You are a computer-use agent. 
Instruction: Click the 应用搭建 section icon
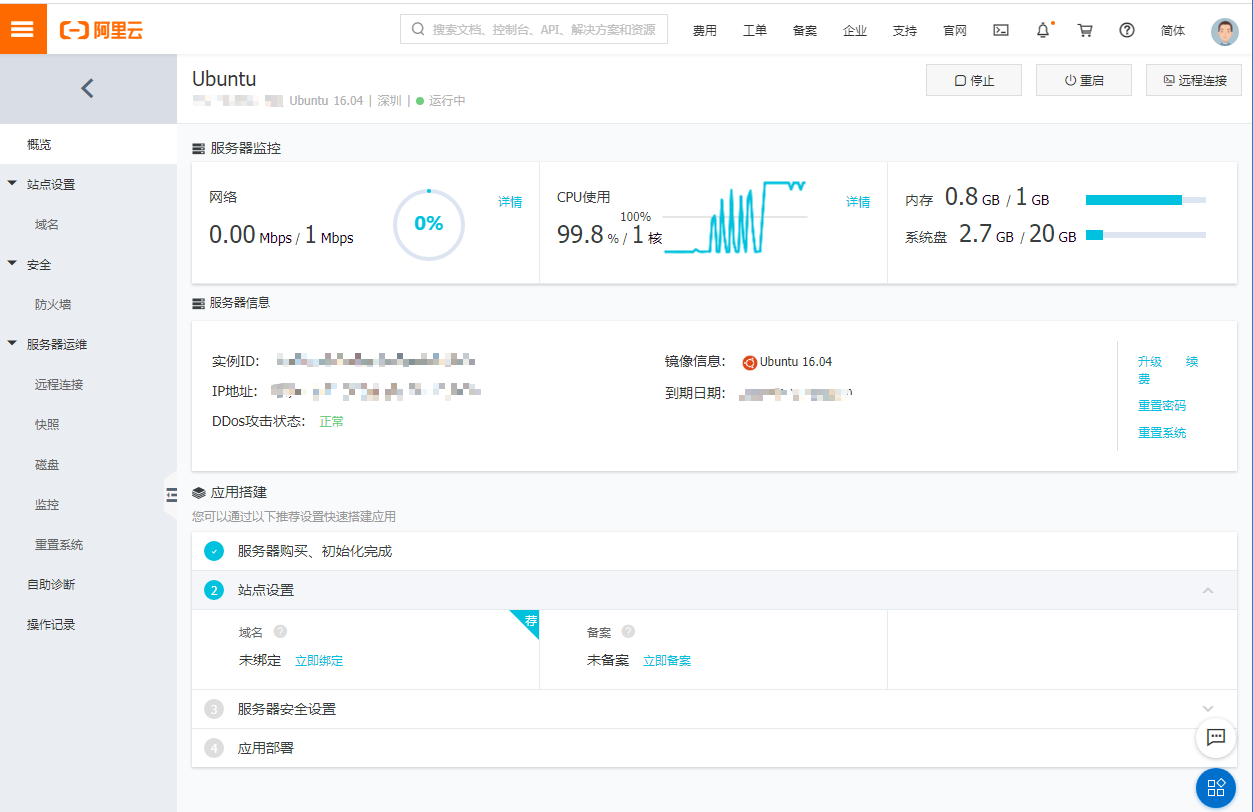(x=198, y=493)
